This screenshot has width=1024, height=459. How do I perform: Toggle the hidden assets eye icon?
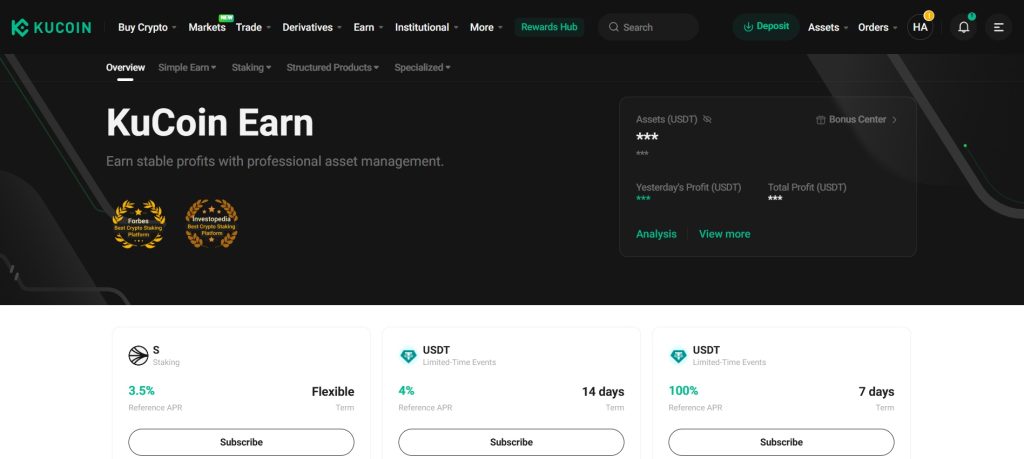pyautogui.click(x=707, y=119)
